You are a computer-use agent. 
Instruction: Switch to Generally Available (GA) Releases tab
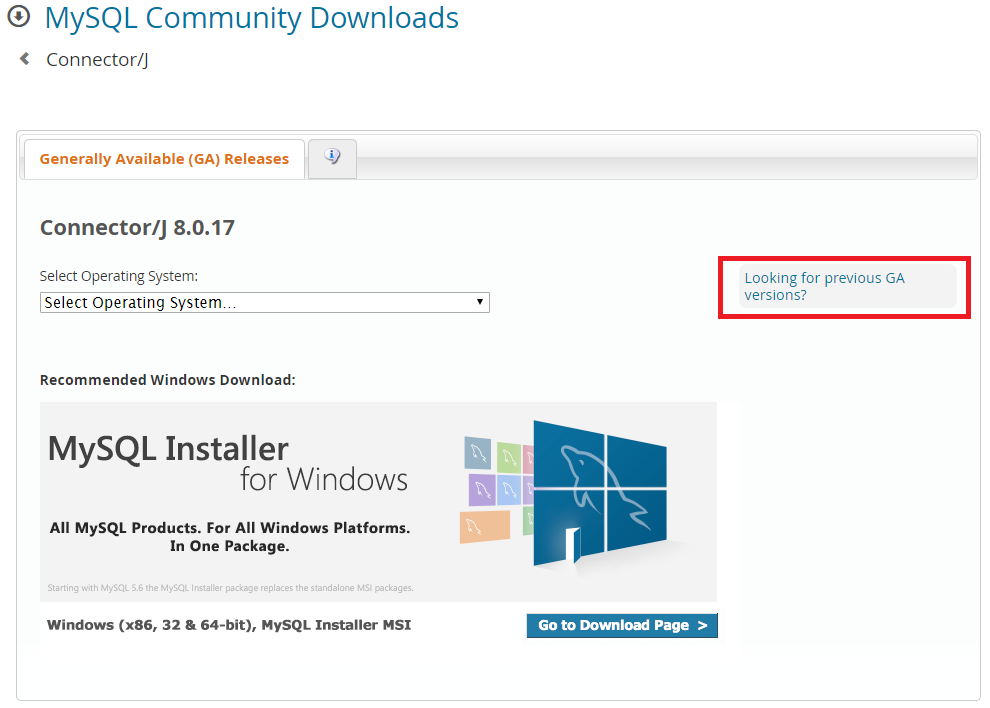(x=164, y=159)
